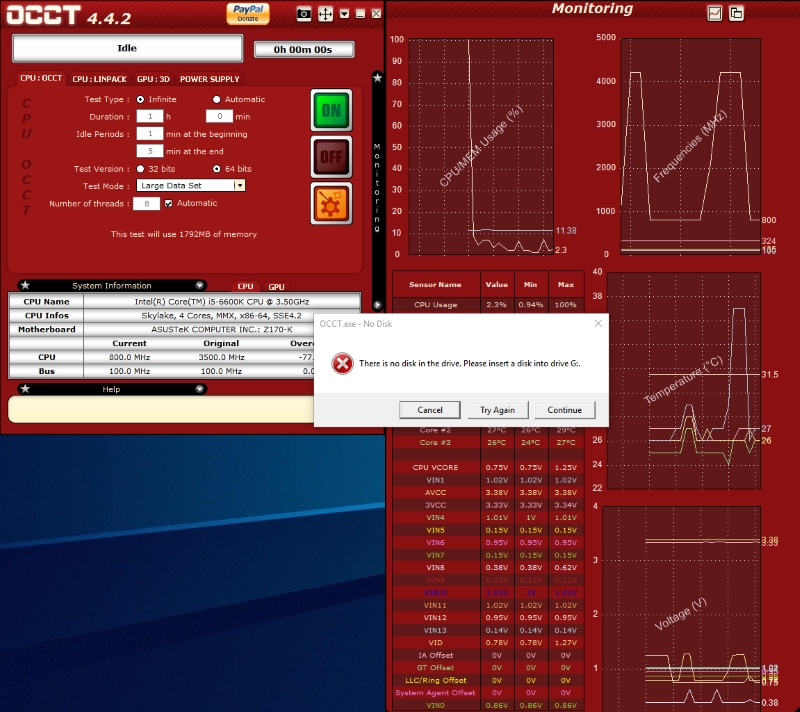Open the POWER SUPPLY tab
This screenshot has width=800, height=712.
point(210,79)
